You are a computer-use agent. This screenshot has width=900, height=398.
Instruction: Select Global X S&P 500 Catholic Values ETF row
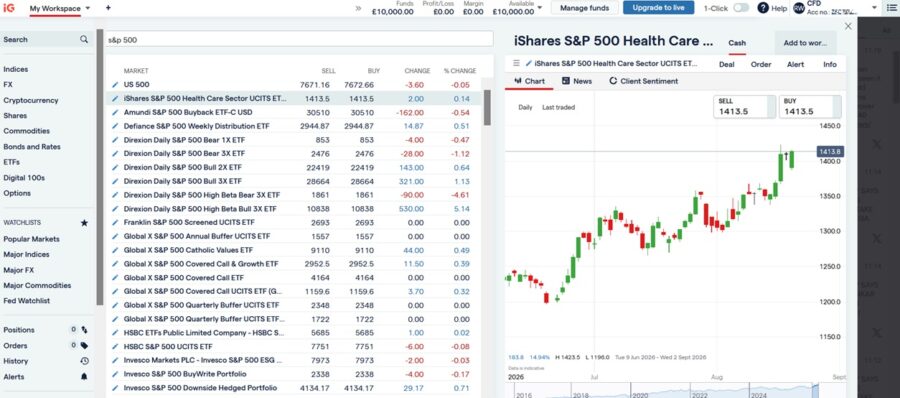pyautogui.click(x=294, y=250)
